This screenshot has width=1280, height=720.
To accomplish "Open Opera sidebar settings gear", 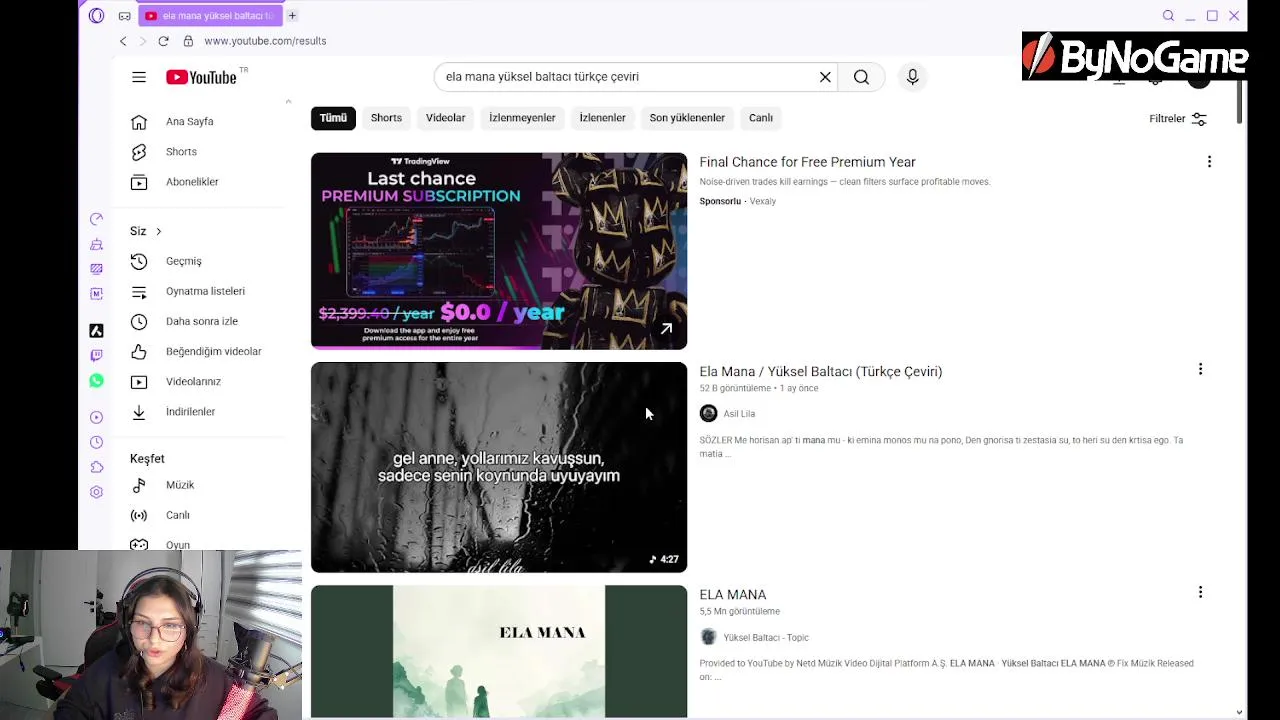I will (x=96, y=492).
